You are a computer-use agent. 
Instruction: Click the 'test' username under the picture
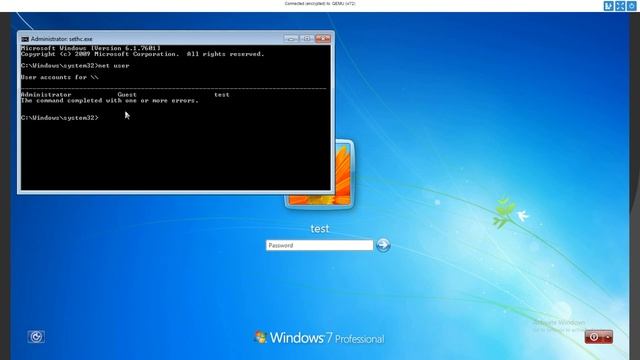point(320,229)
